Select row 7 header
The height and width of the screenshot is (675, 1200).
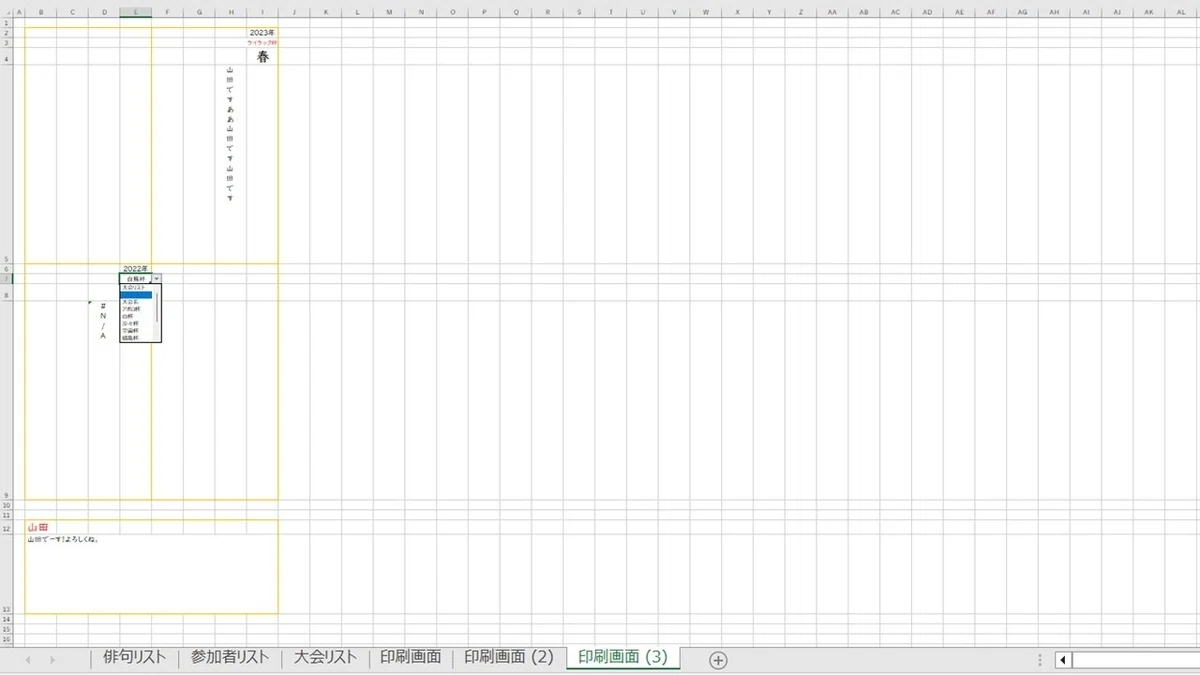(8, 278)
